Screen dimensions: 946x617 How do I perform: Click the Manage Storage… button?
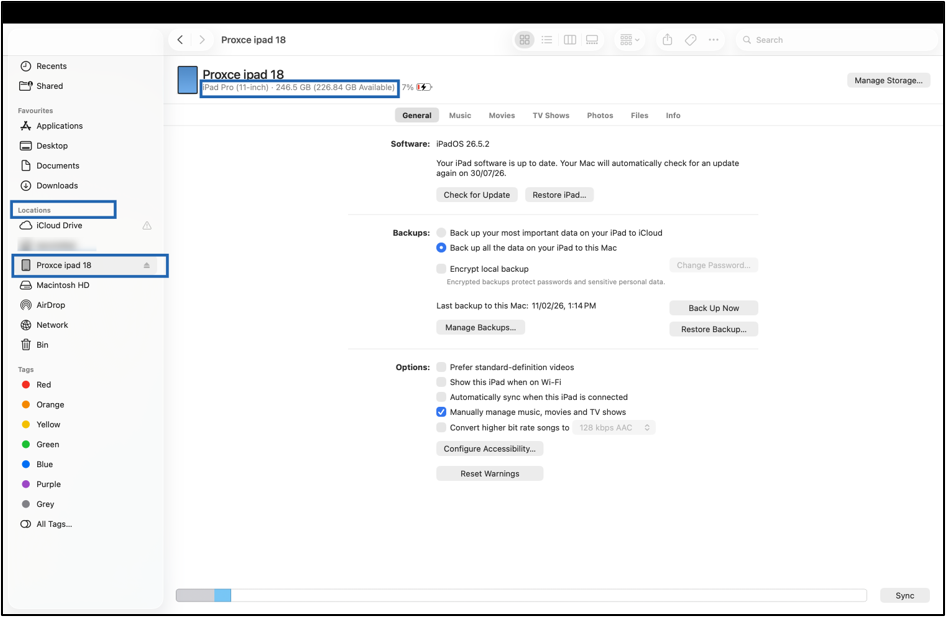tap(888, 80)
